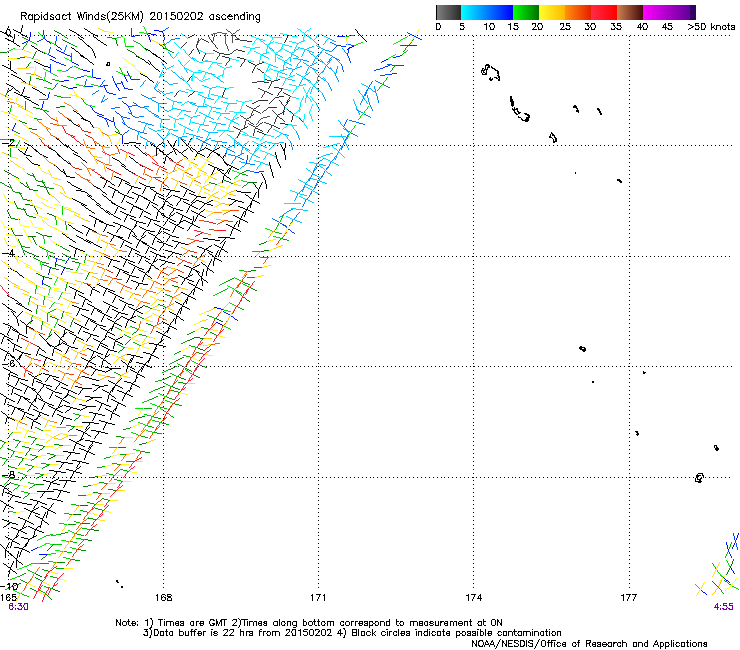The width and height of the screenshot is (740, 650).
Task: Click the yellow 20-25 knots color band
Action: [552, 12]
